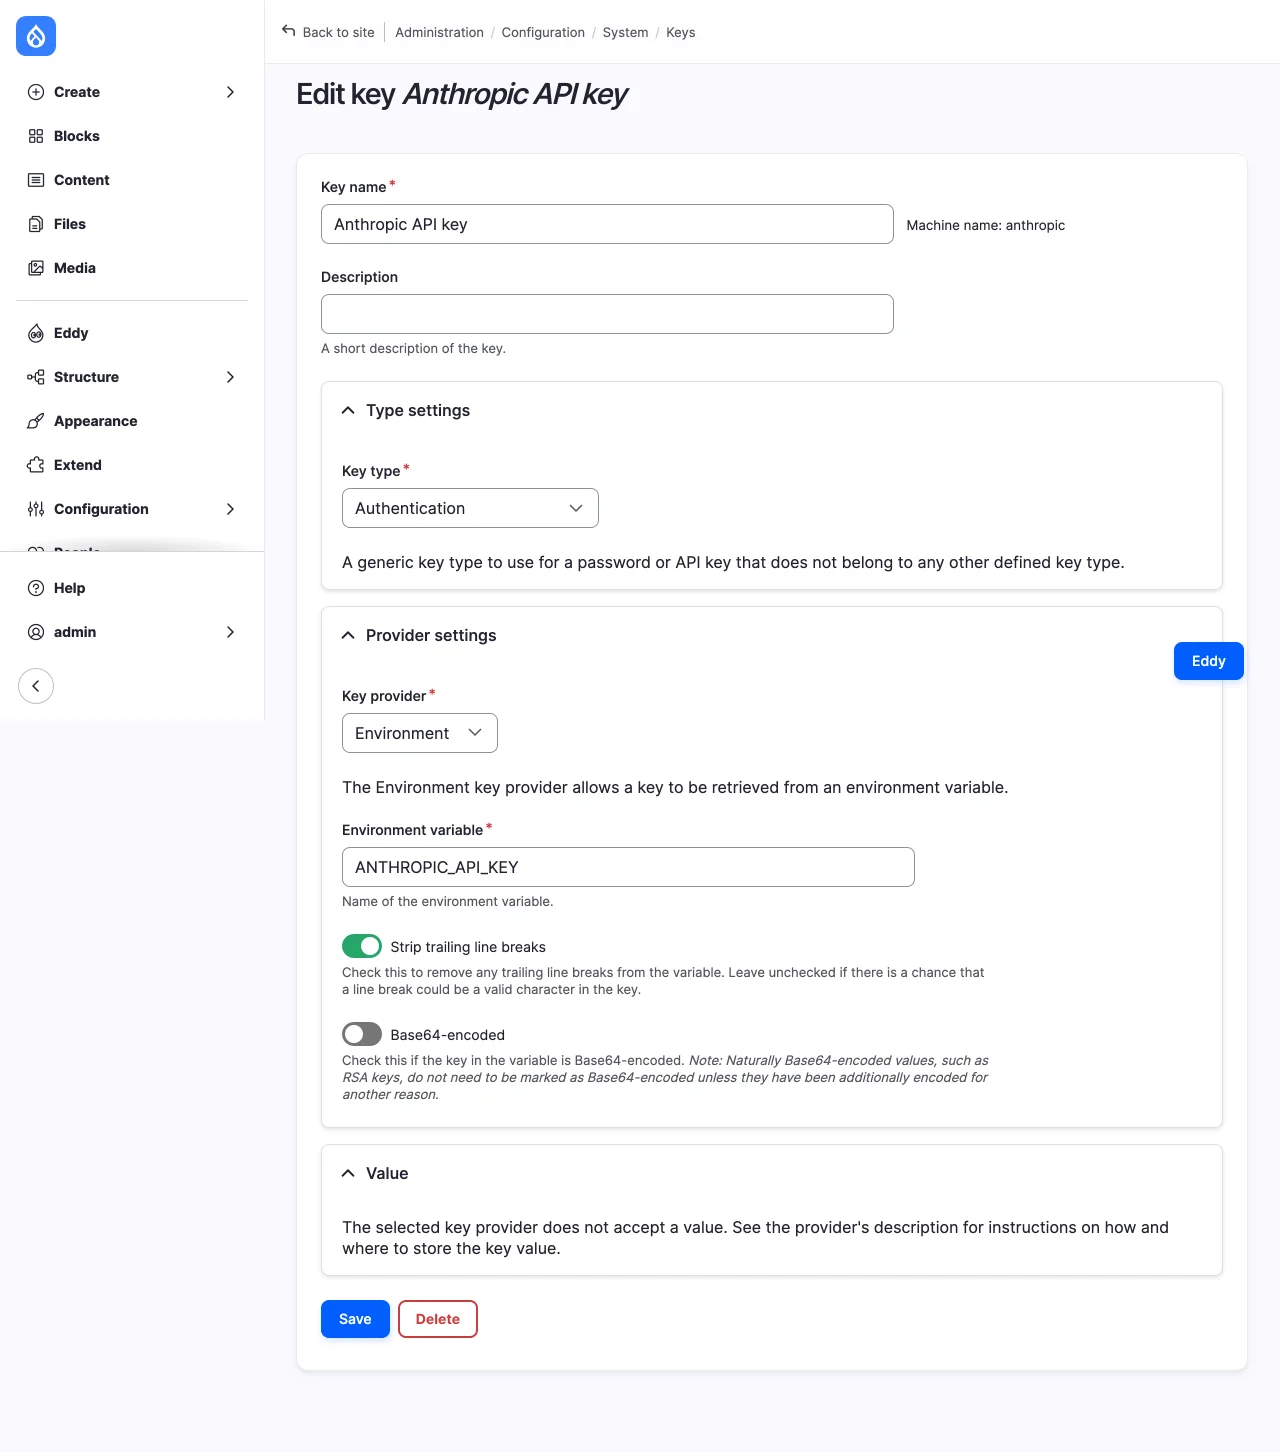Expand the Configuration submenu chevron
The image size is (1280, 1452).
tap(231, 509)
